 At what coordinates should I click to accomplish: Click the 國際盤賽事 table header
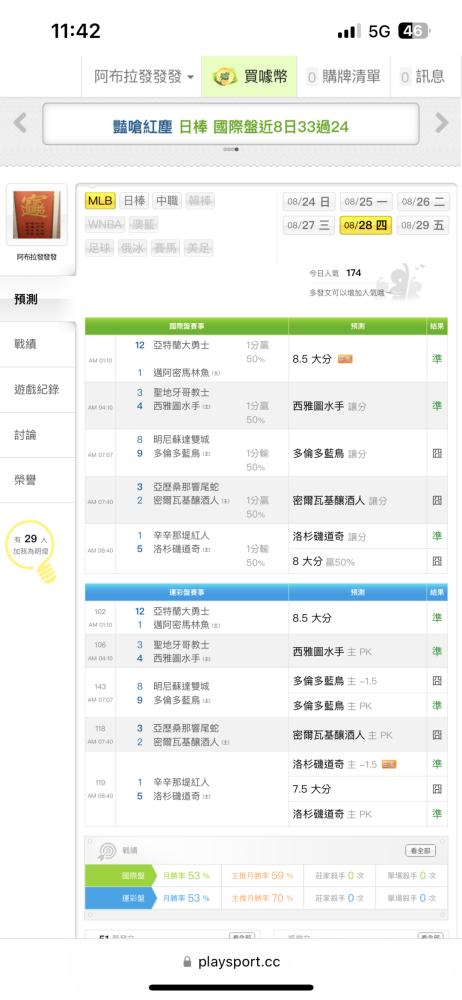(x=186, y=326)
